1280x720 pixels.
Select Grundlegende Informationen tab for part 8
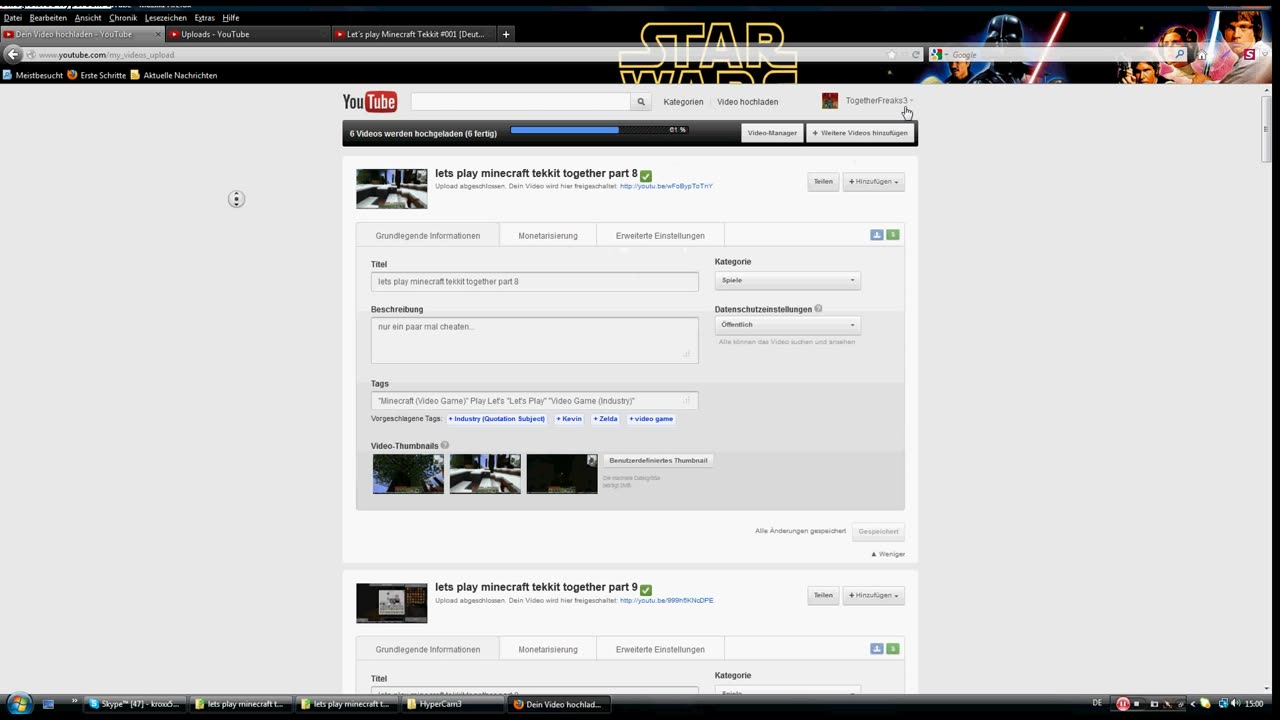[x=428, y=236]
